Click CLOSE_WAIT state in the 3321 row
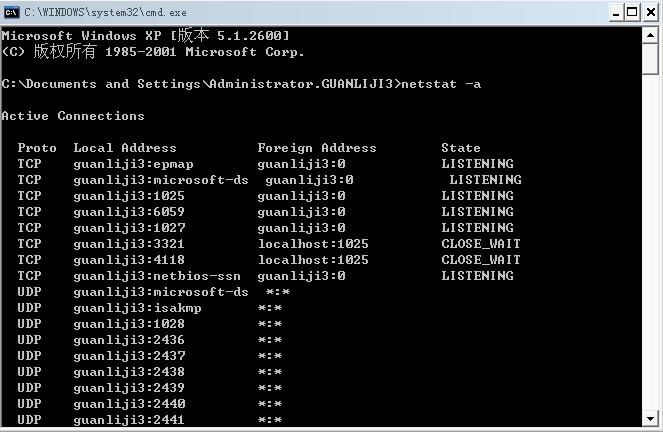 (x=481, y=244)
